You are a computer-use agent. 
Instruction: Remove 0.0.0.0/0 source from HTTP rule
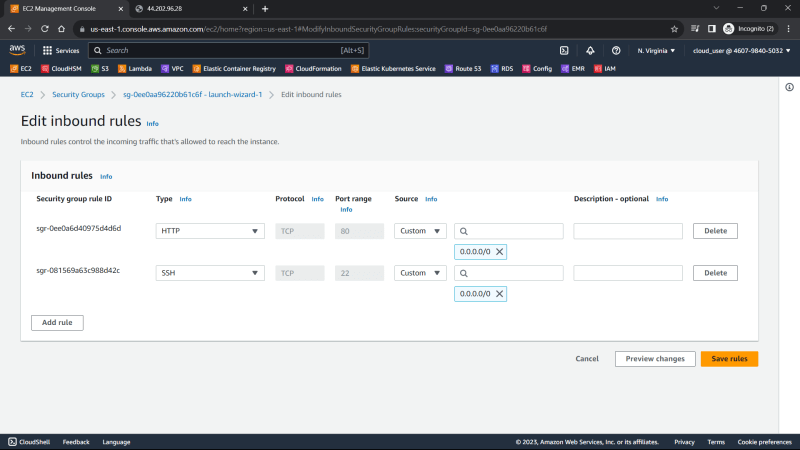(499, 252)
